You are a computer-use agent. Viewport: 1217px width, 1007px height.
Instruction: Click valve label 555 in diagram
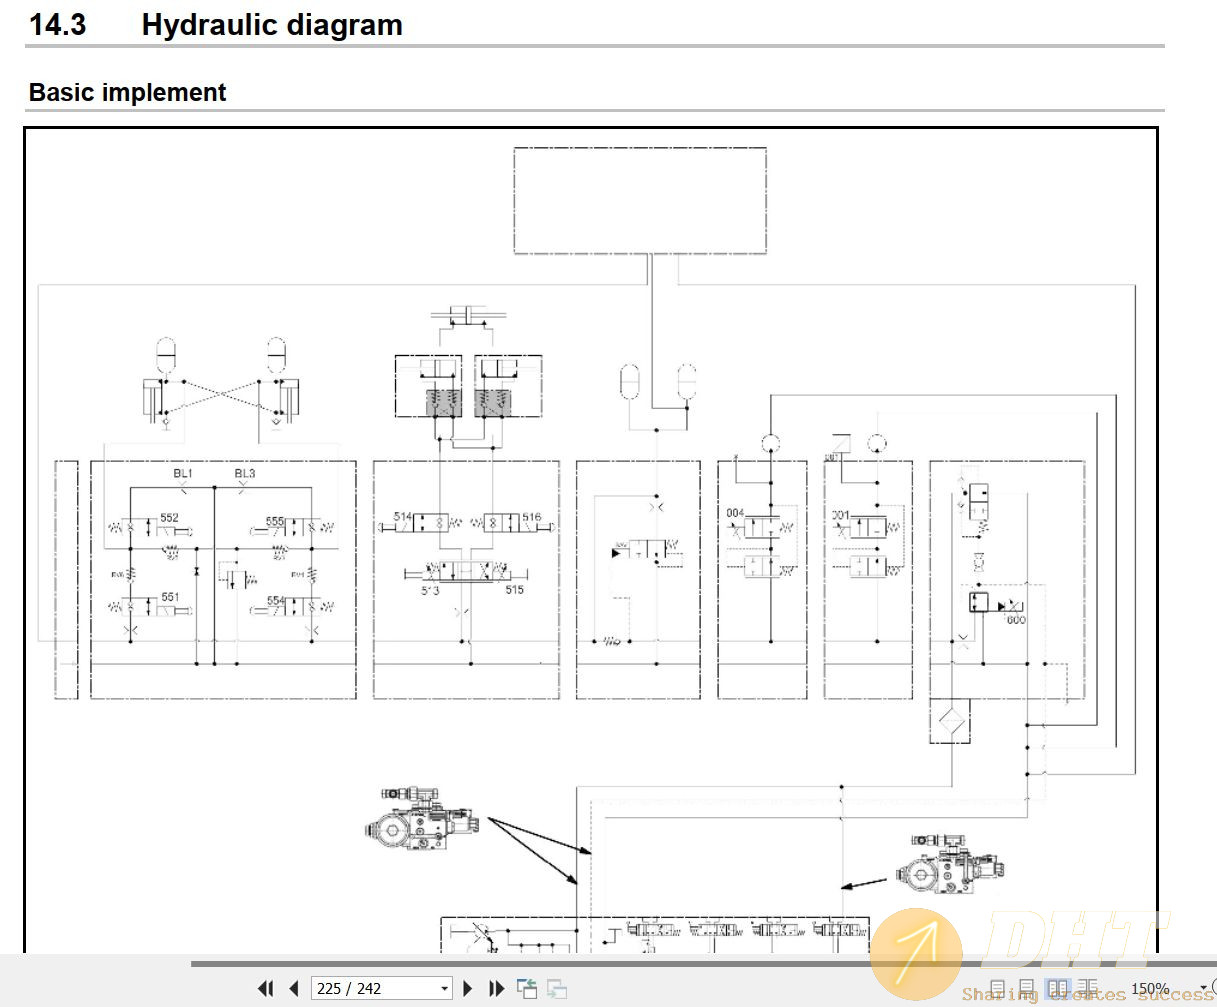[x=275, y=521]
